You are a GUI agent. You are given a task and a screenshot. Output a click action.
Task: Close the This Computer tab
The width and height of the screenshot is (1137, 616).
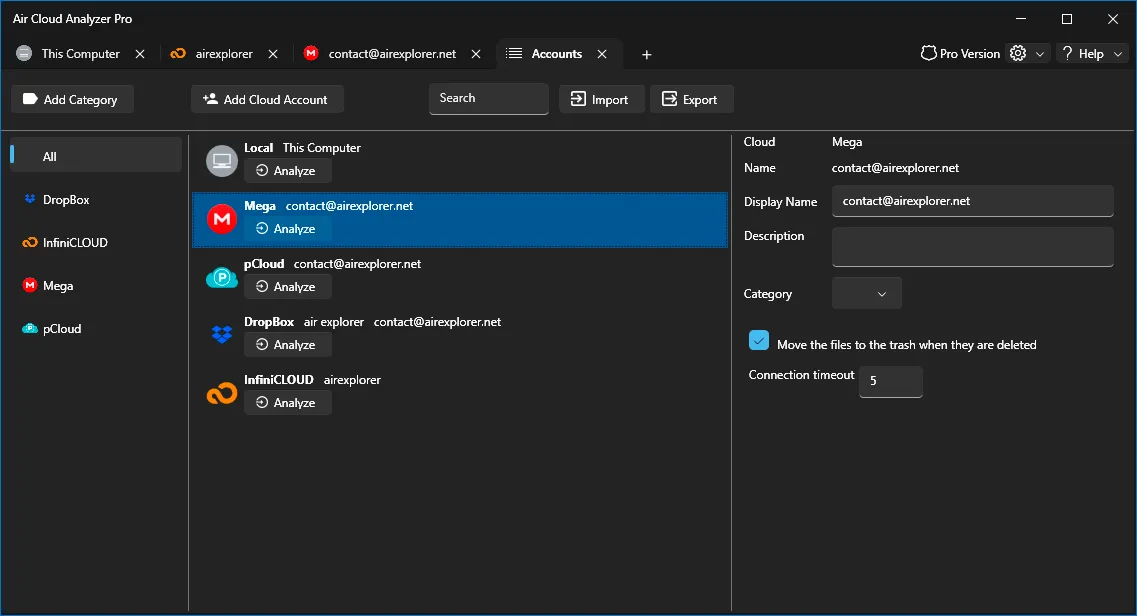(x=140, y=54)
